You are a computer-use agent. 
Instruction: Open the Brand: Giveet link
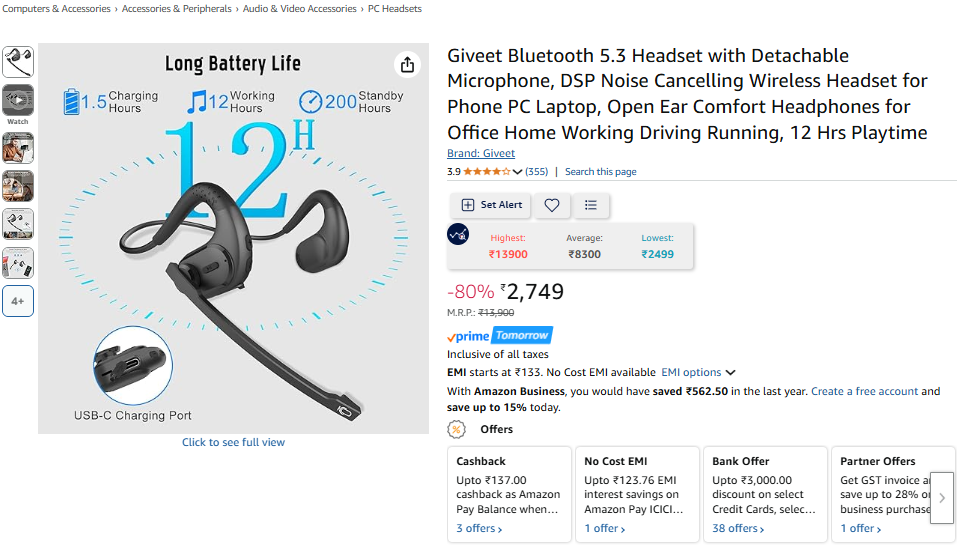point(481,154)
